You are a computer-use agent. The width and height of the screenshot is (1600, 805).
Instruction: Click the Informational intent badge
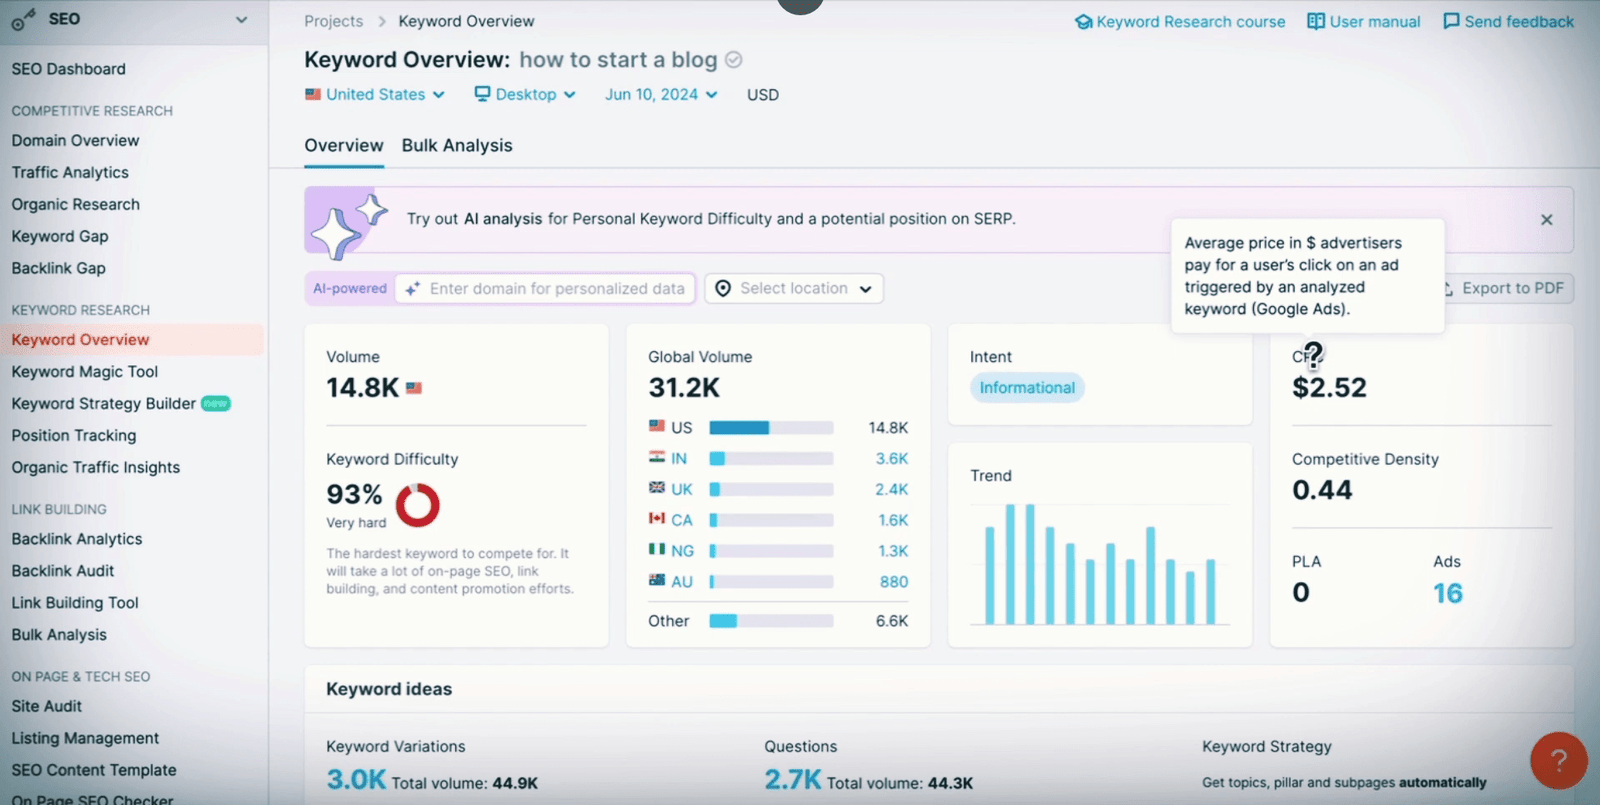[x=1027, y=388]
